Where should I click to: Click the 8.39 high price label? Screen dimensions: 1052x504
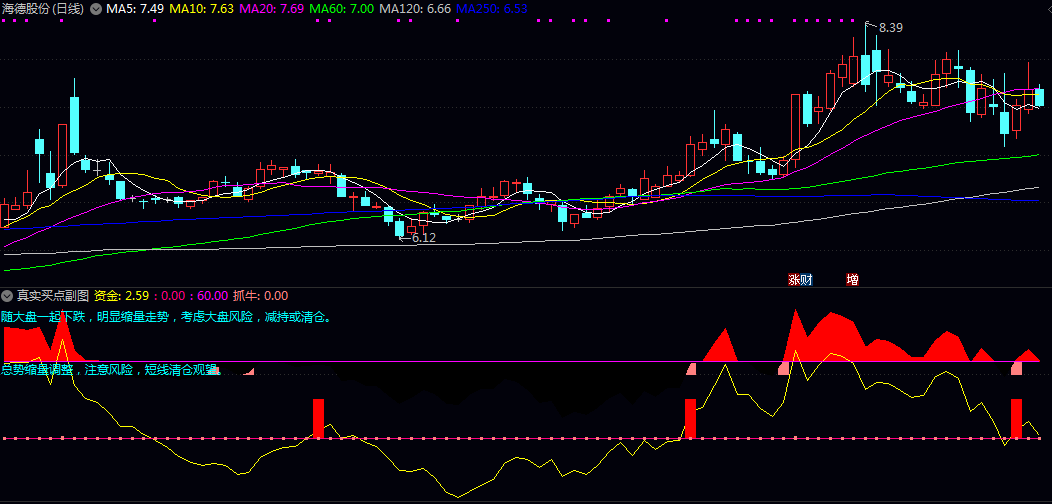click(x=890, y=28)
